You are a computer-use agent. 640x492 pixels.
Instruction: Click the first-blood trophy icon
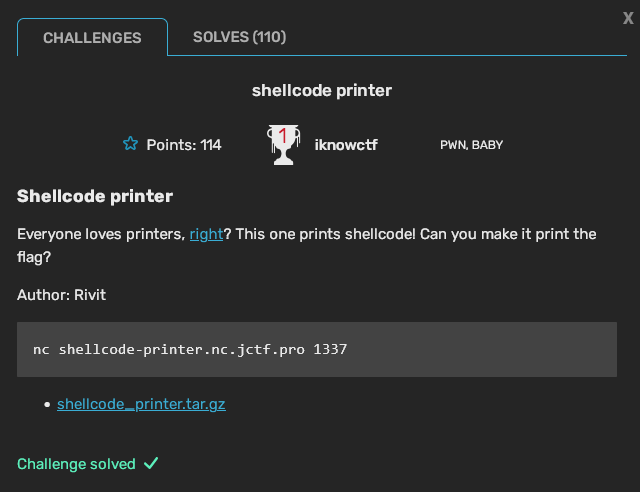coord(282,144)
